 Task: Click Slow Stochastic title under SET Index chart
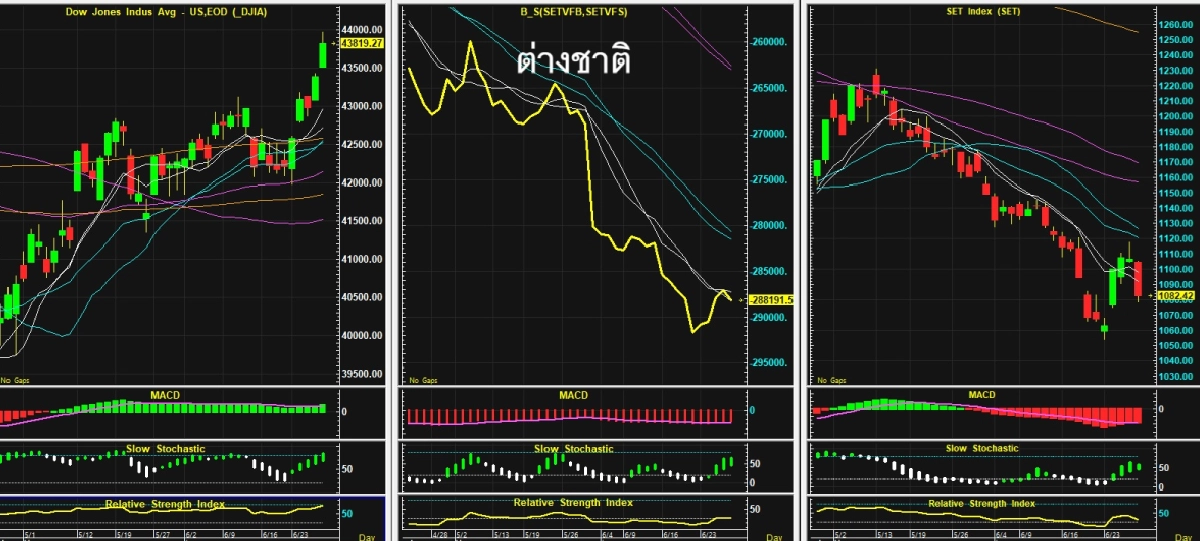[981, 449]
